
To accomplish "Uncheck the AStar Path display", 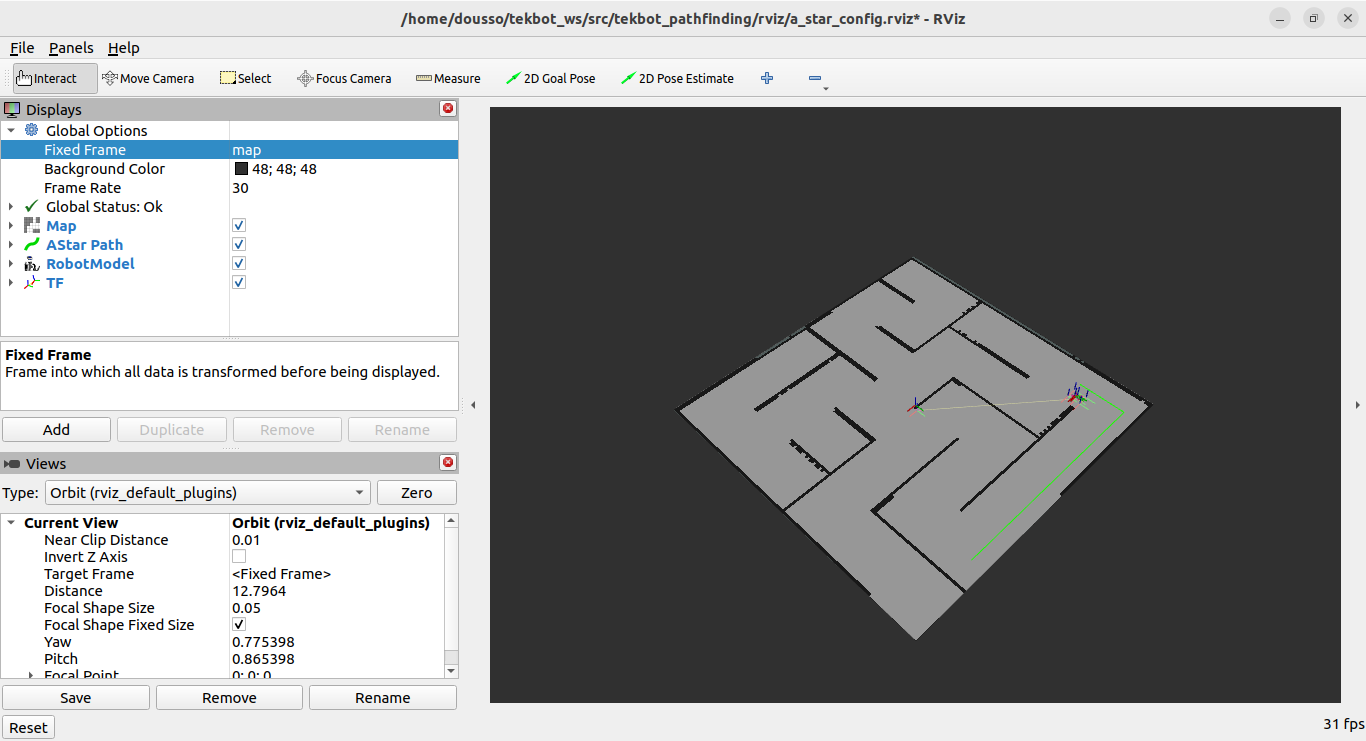I will (239, 245).
